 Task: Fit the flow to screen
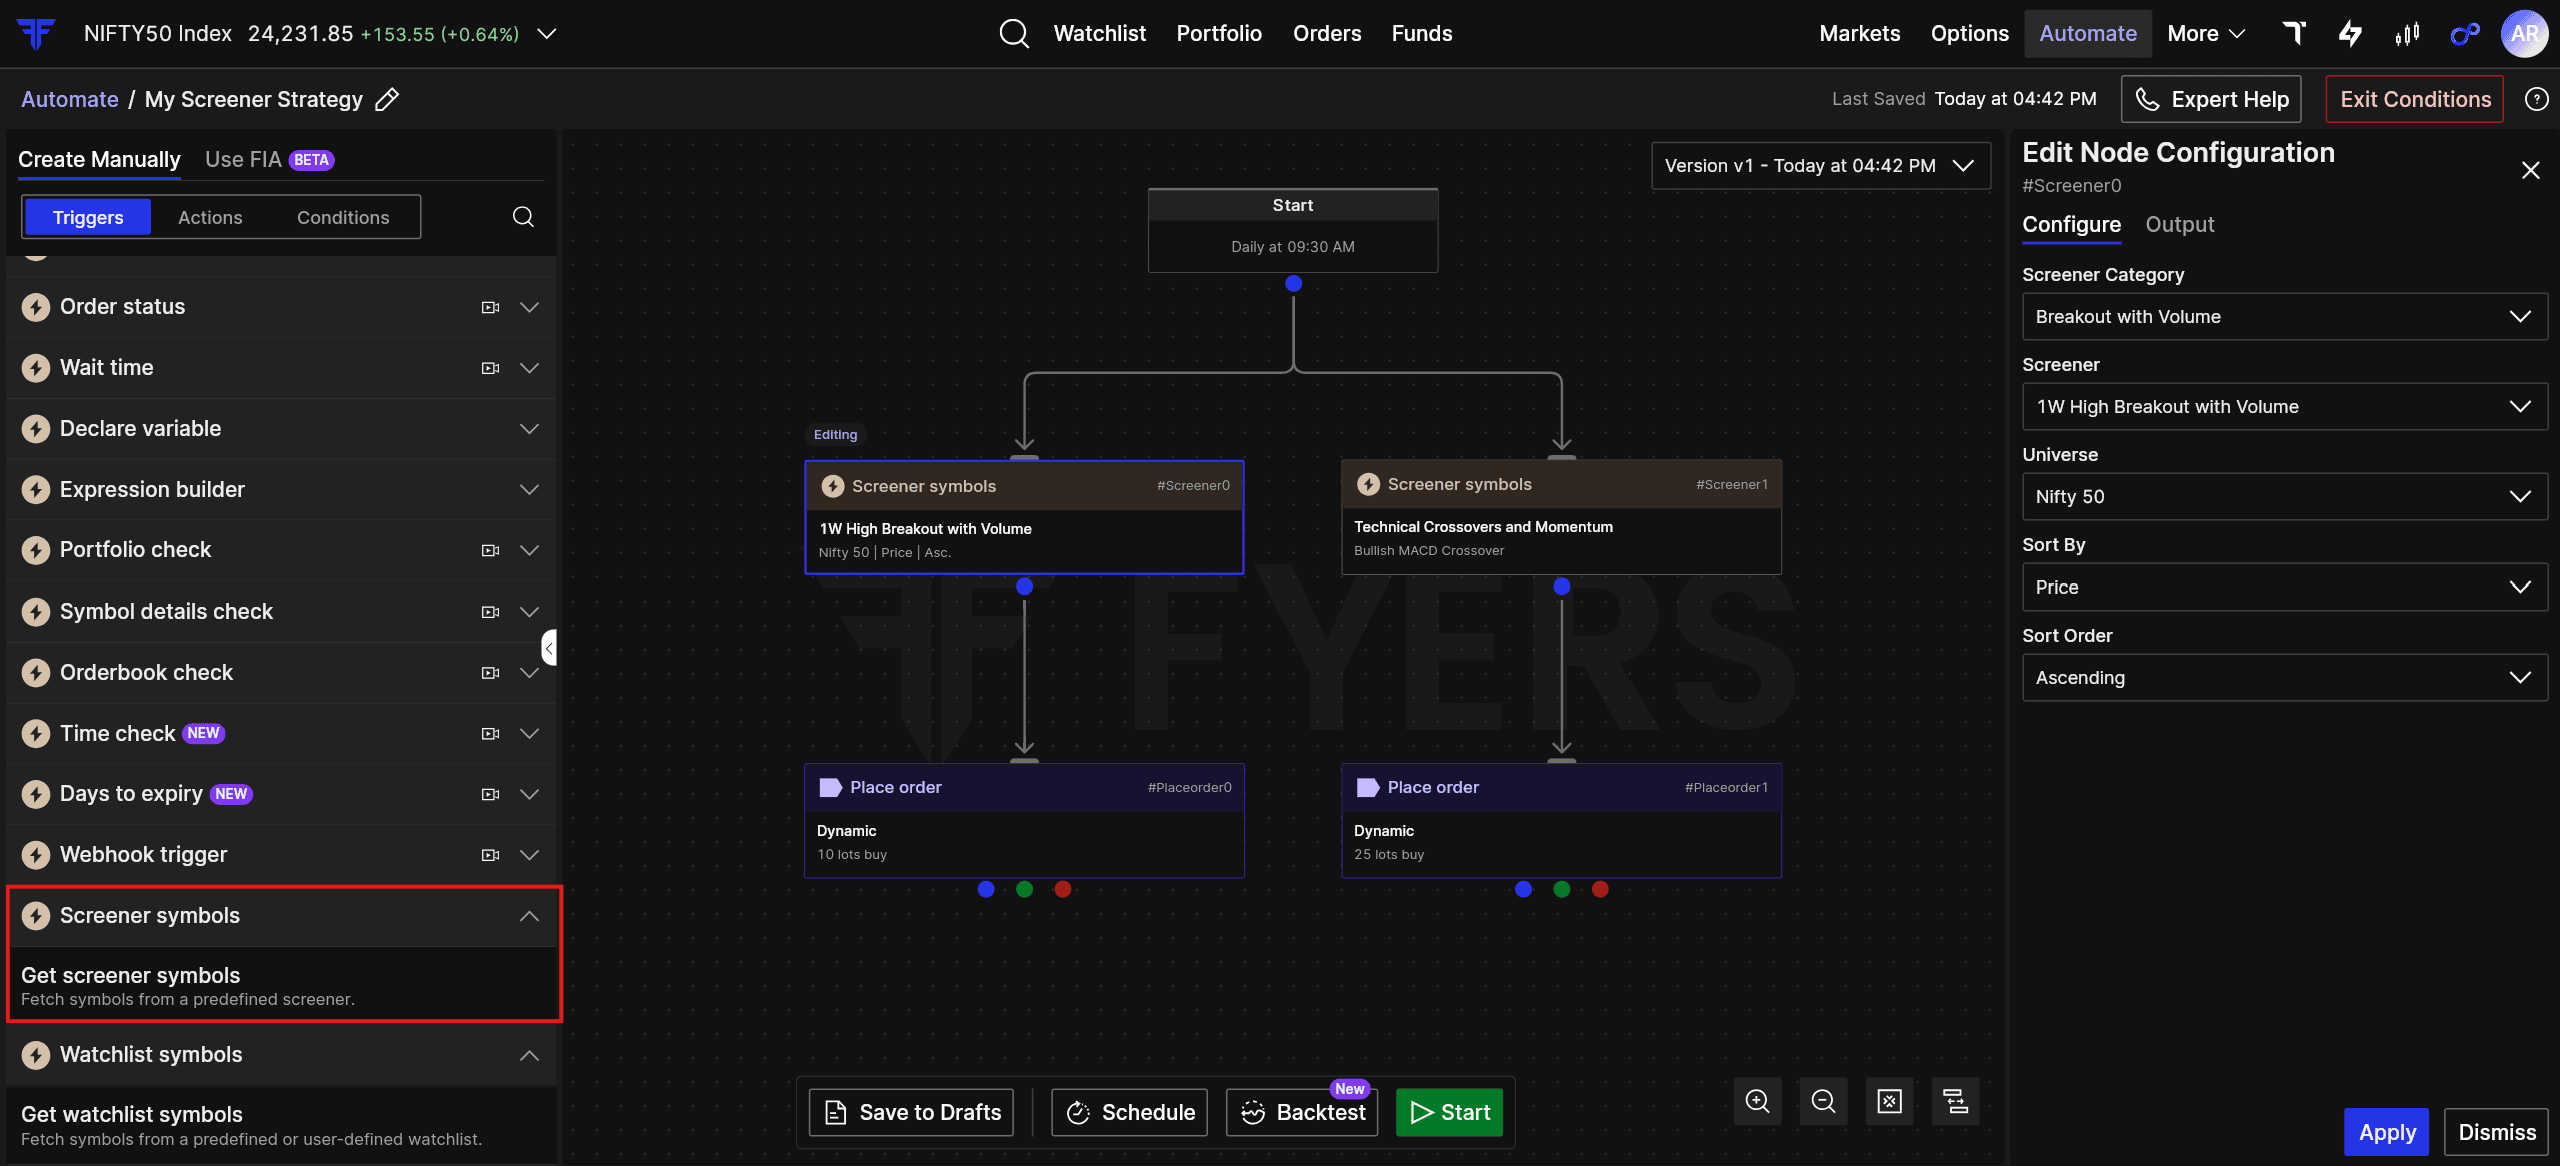coord(1889,1101)
